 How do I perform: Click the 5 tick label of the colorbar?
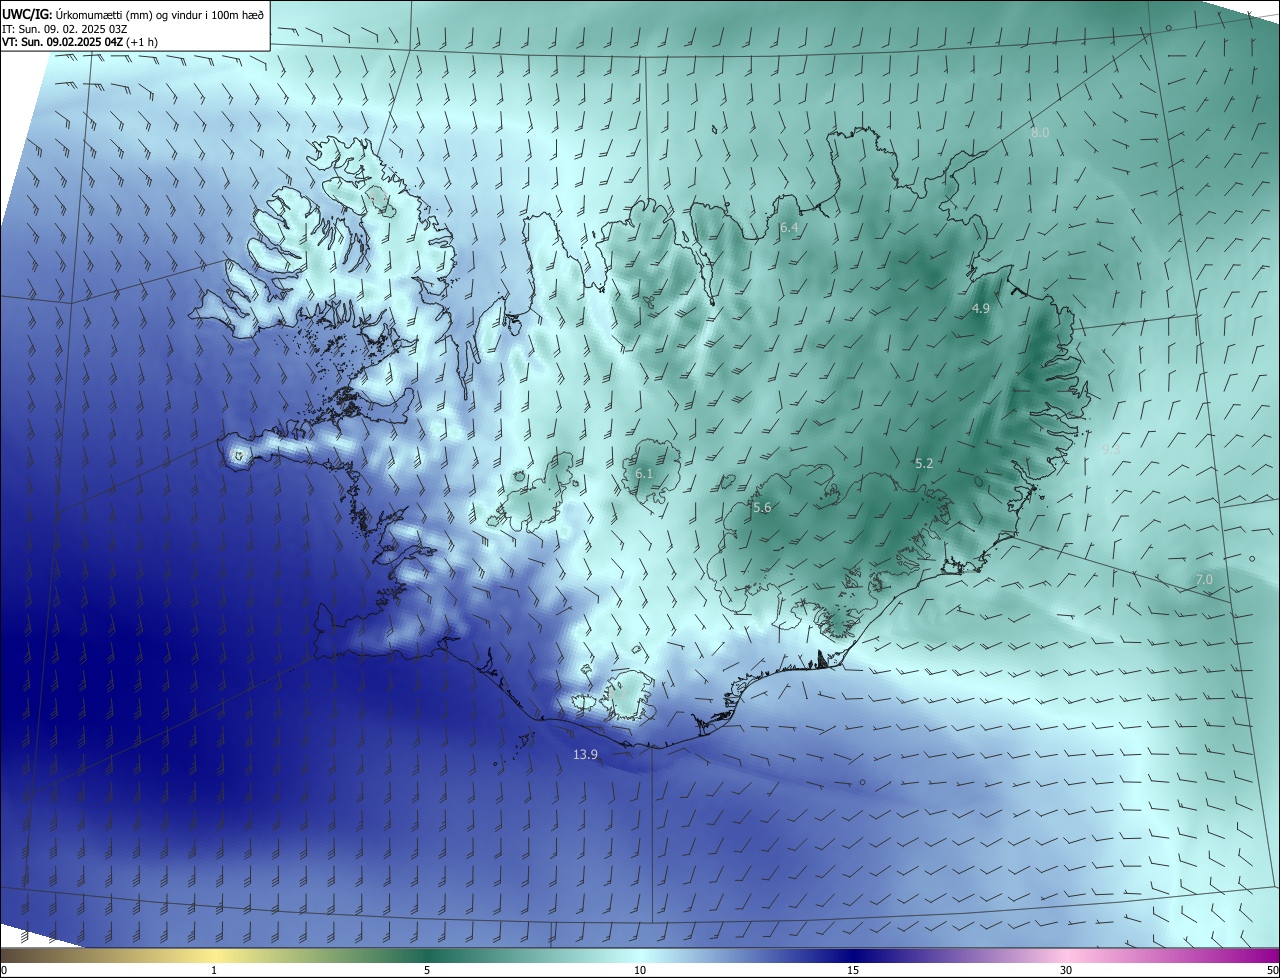[427, 970]
